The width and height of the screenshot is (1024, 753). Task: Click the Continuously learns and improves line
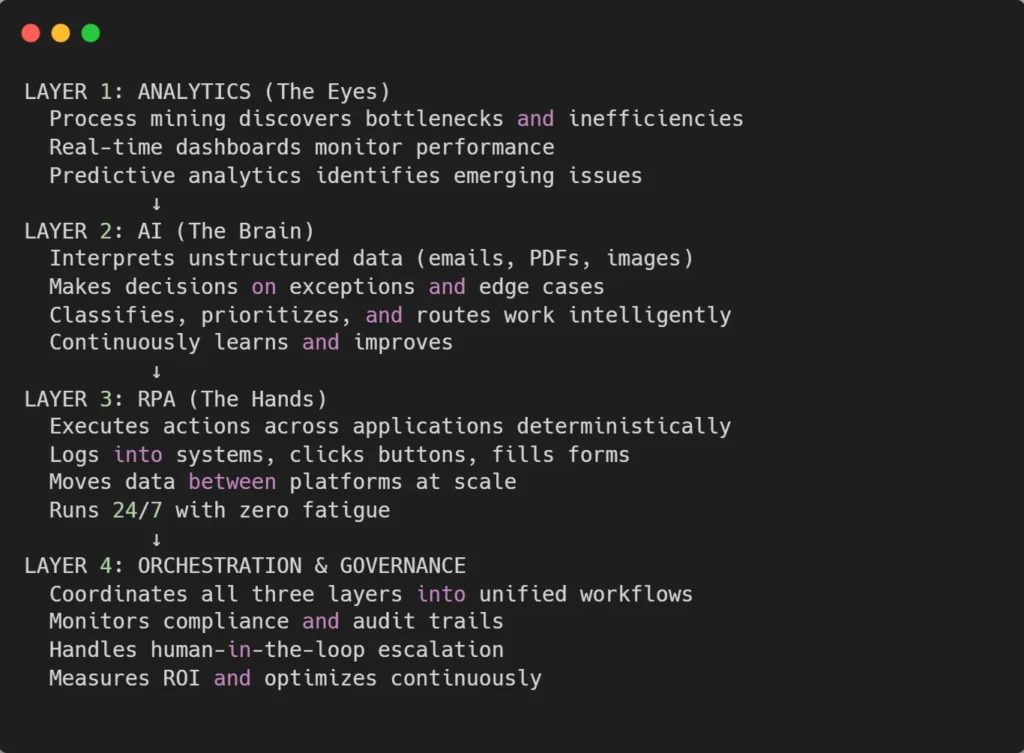(250, 343)
